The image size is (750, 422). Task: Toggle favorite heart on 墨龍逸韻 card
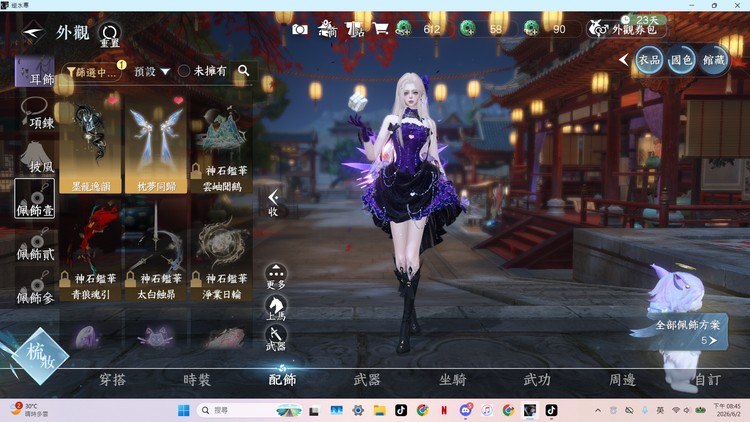click(112, 100)
